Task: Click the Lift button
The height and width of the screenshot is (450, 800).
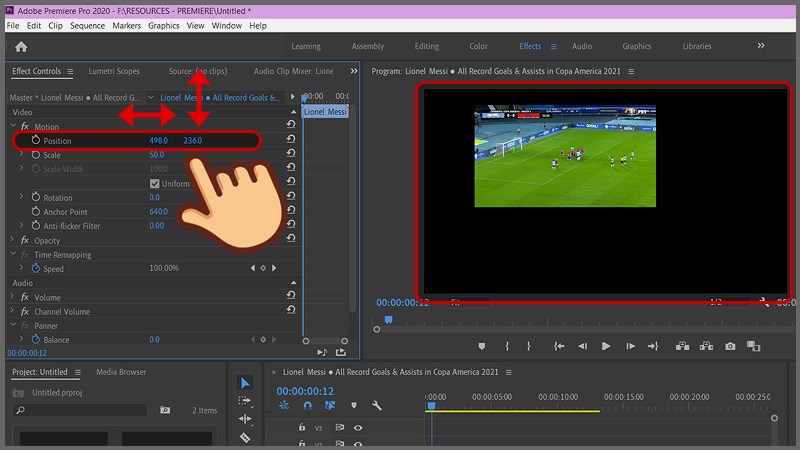Action: [x=682, y=346]
